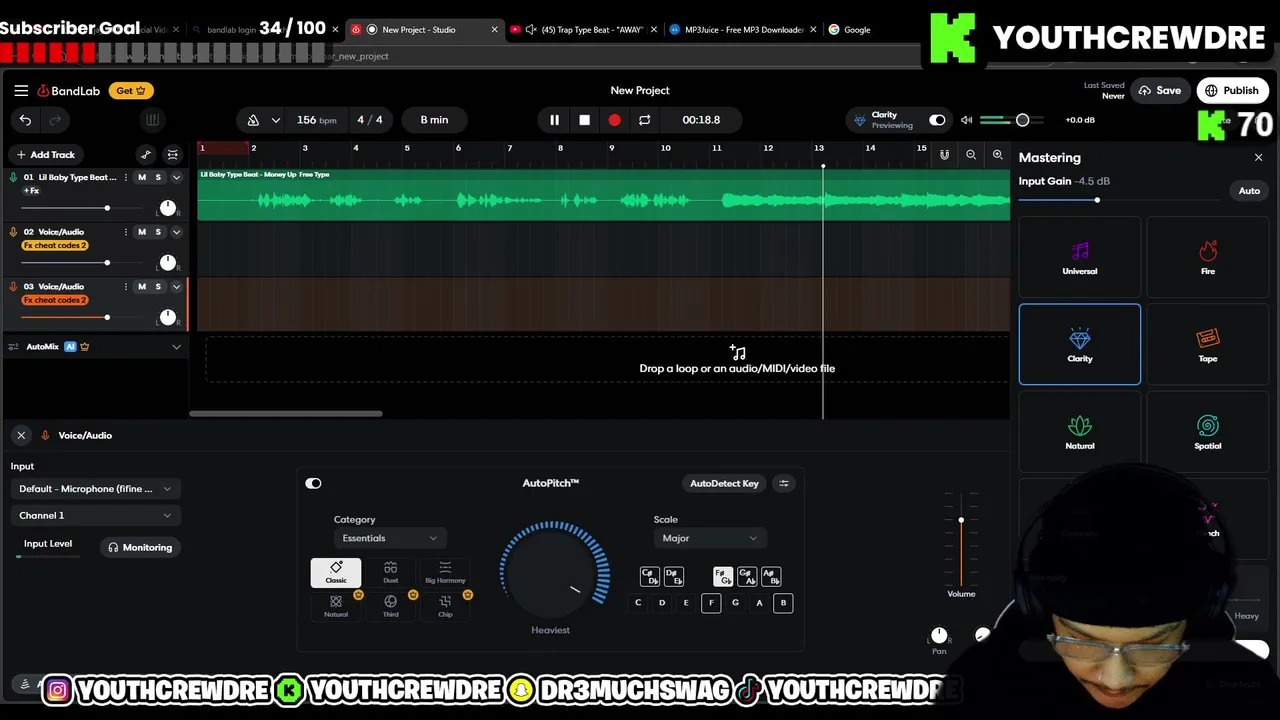Select the Fire mastering preset
The height and width of the screenshot is (720, 1280).
click(x=1207, y=257)
